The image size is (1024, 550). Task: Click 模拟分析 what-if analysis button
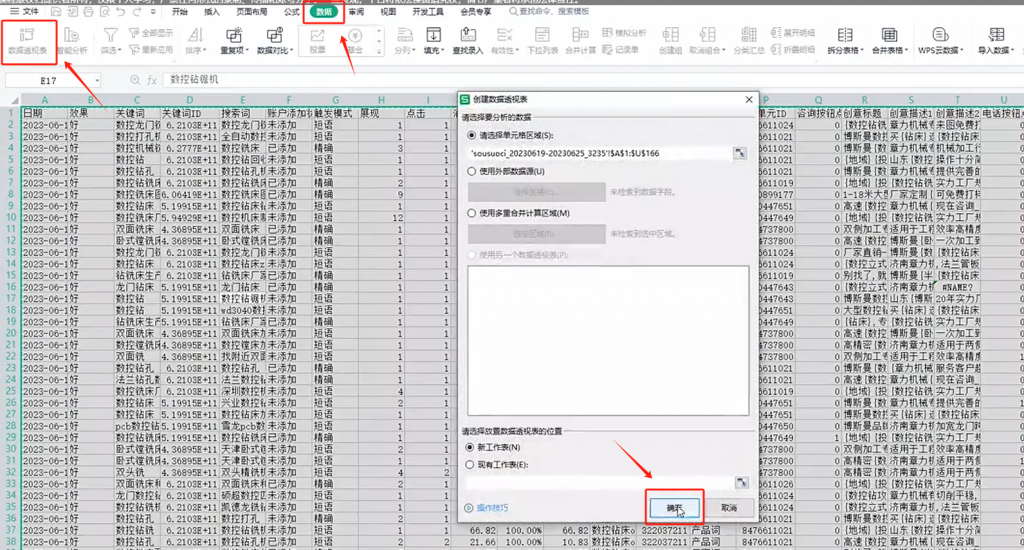pos(624,33)
